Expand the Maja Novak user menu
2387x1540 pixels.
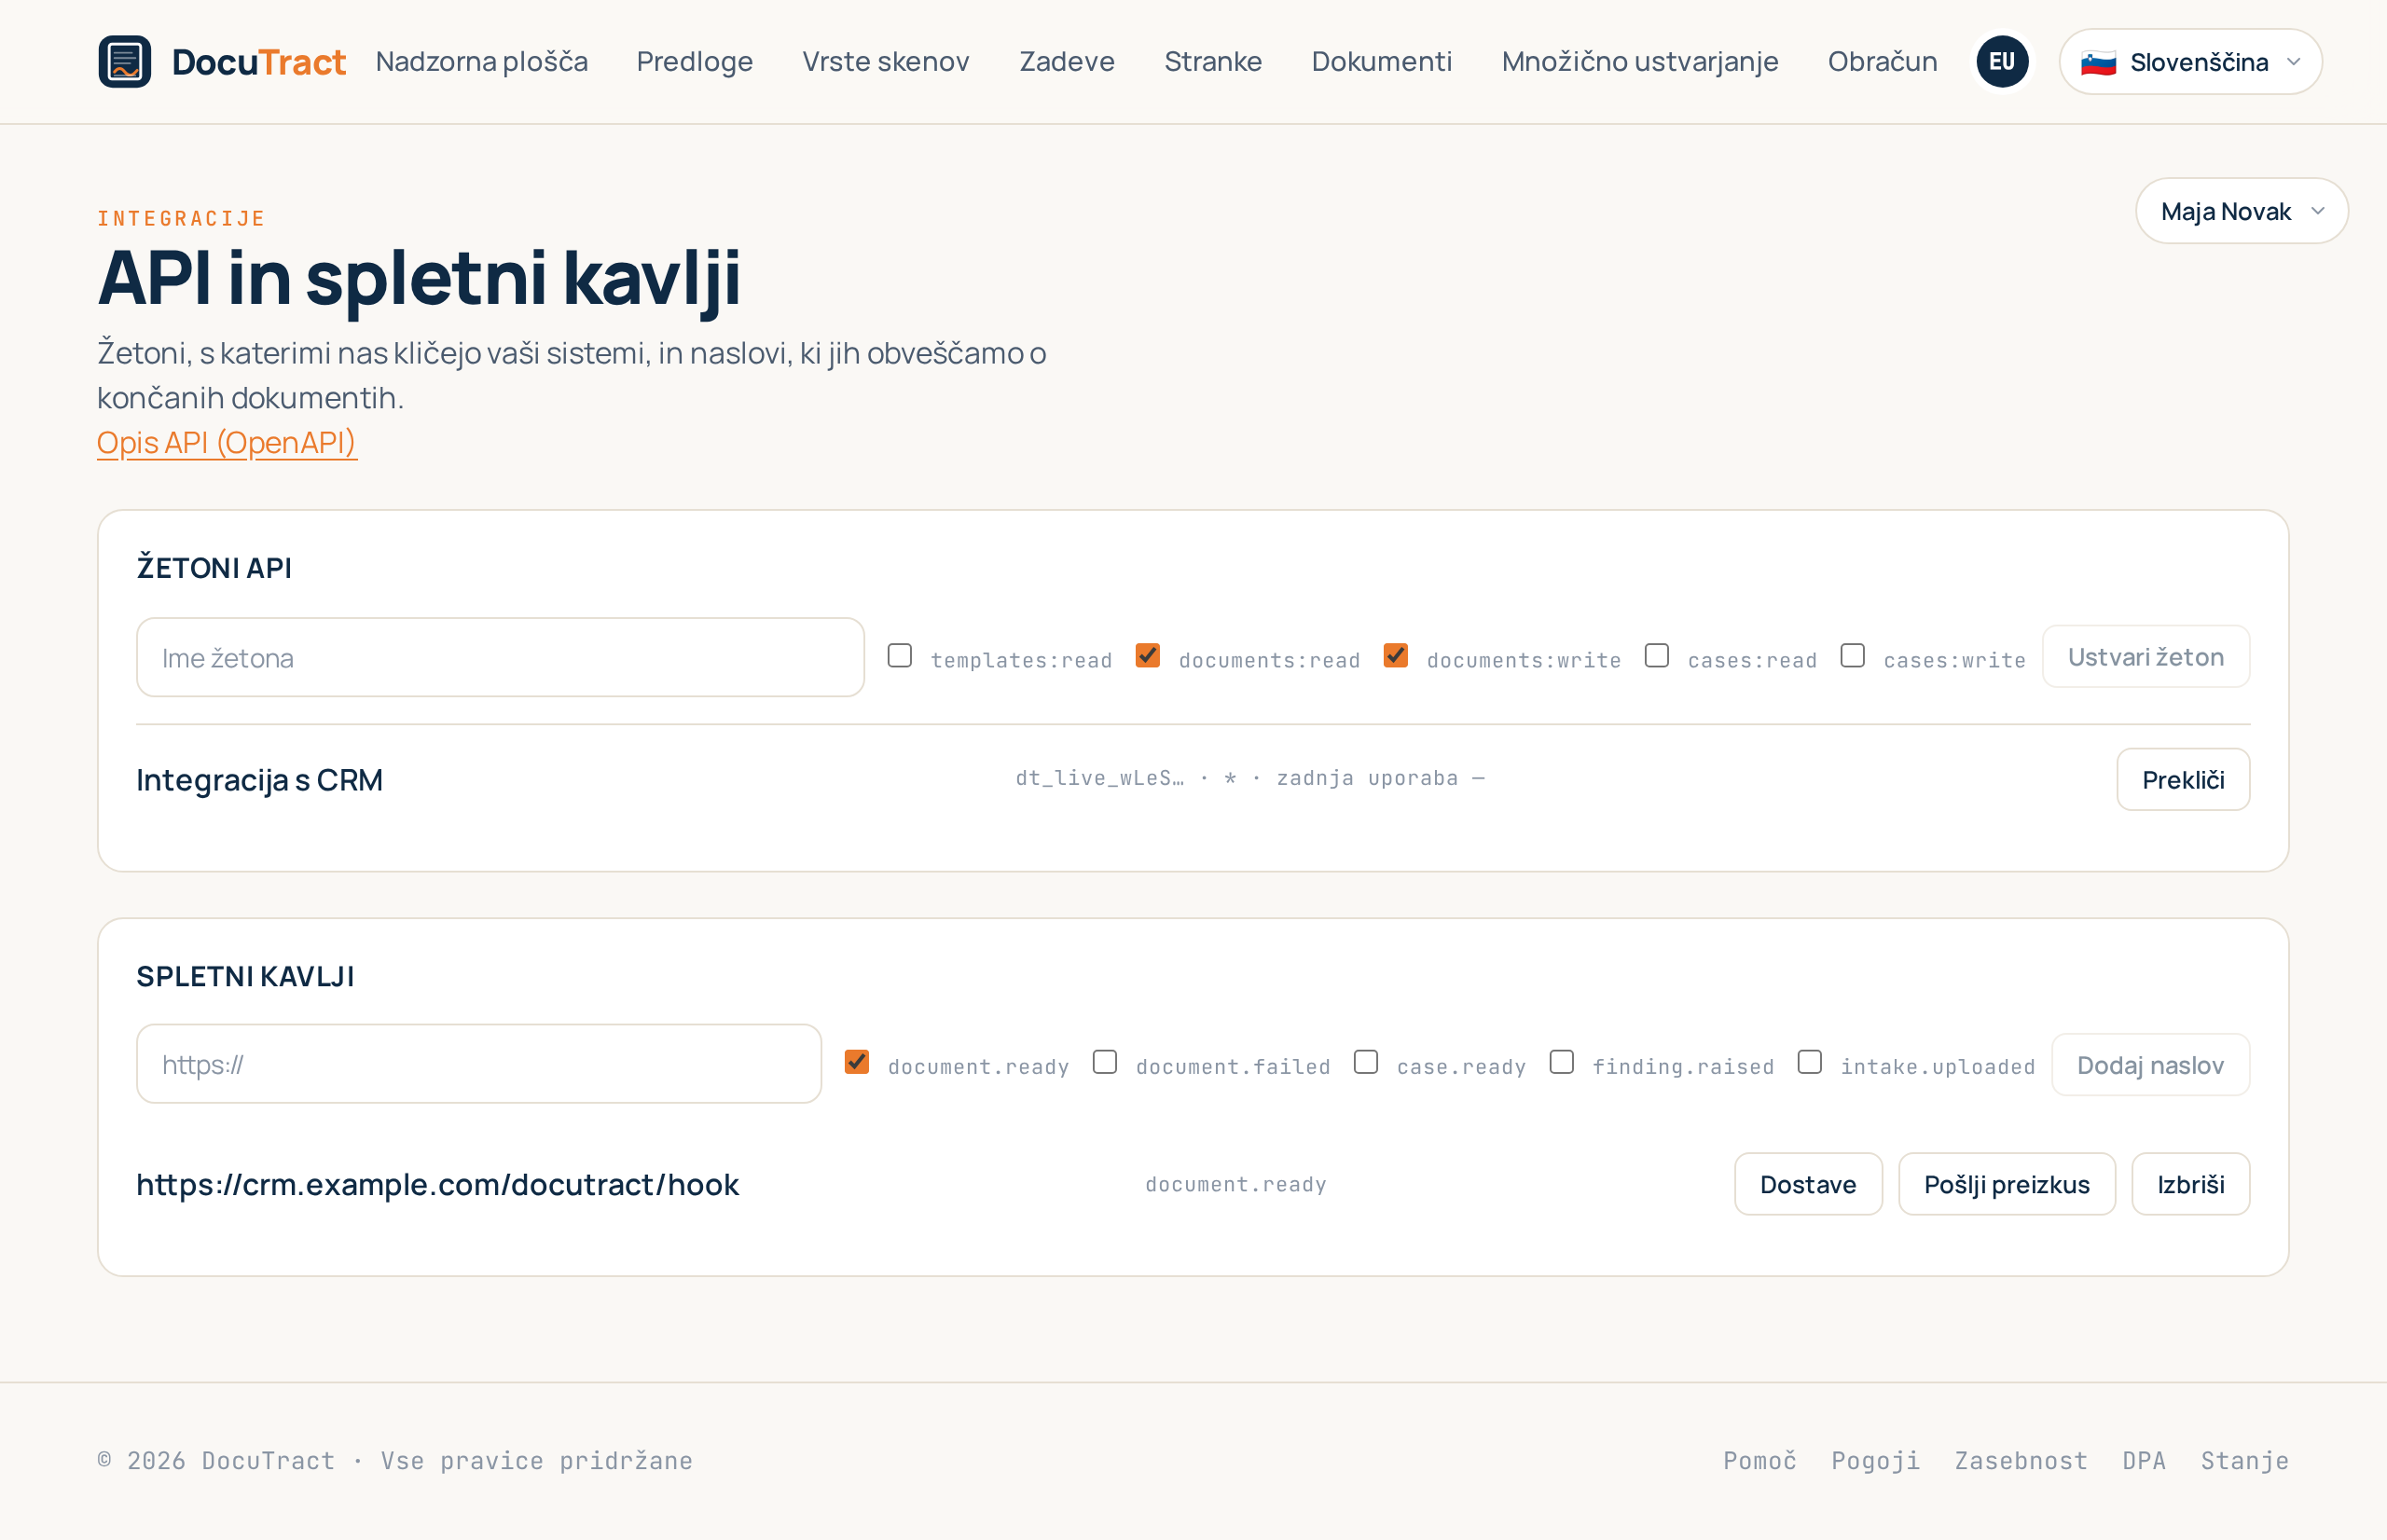point(2241,211)
